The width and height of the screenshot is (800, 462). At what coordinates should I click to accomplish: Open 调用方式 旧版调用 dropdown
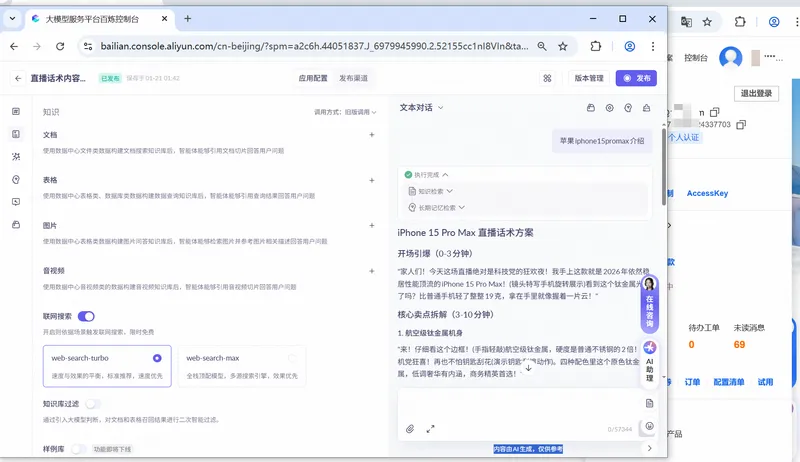click(345, 112)
